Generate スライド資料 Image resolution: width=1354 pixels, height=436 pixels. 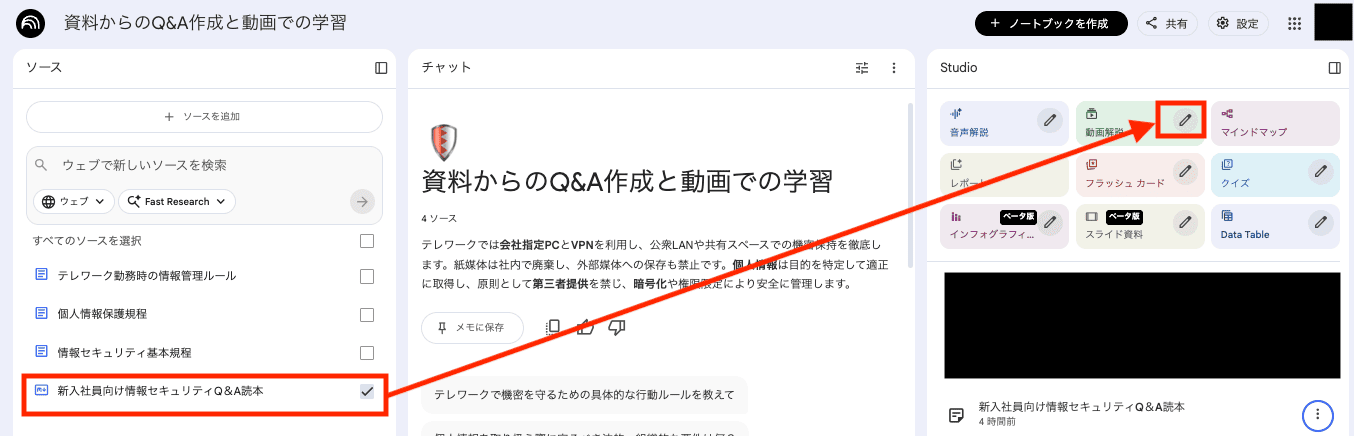click(x=1140, y=226)
